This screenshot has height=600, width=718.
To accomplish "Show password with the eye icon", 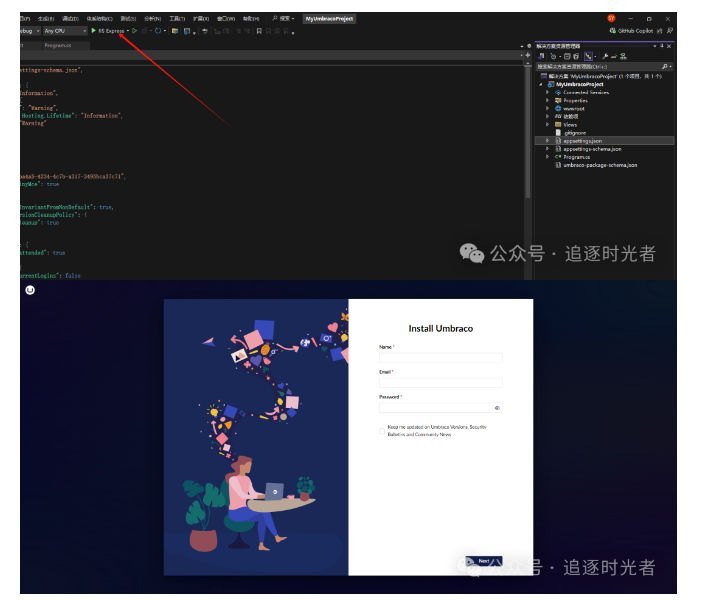I will coord(497,408).
